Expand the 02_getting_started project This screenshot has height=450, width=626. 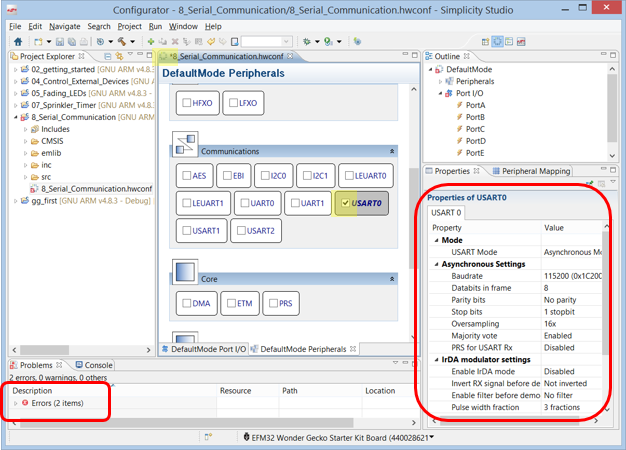[16, 69]
